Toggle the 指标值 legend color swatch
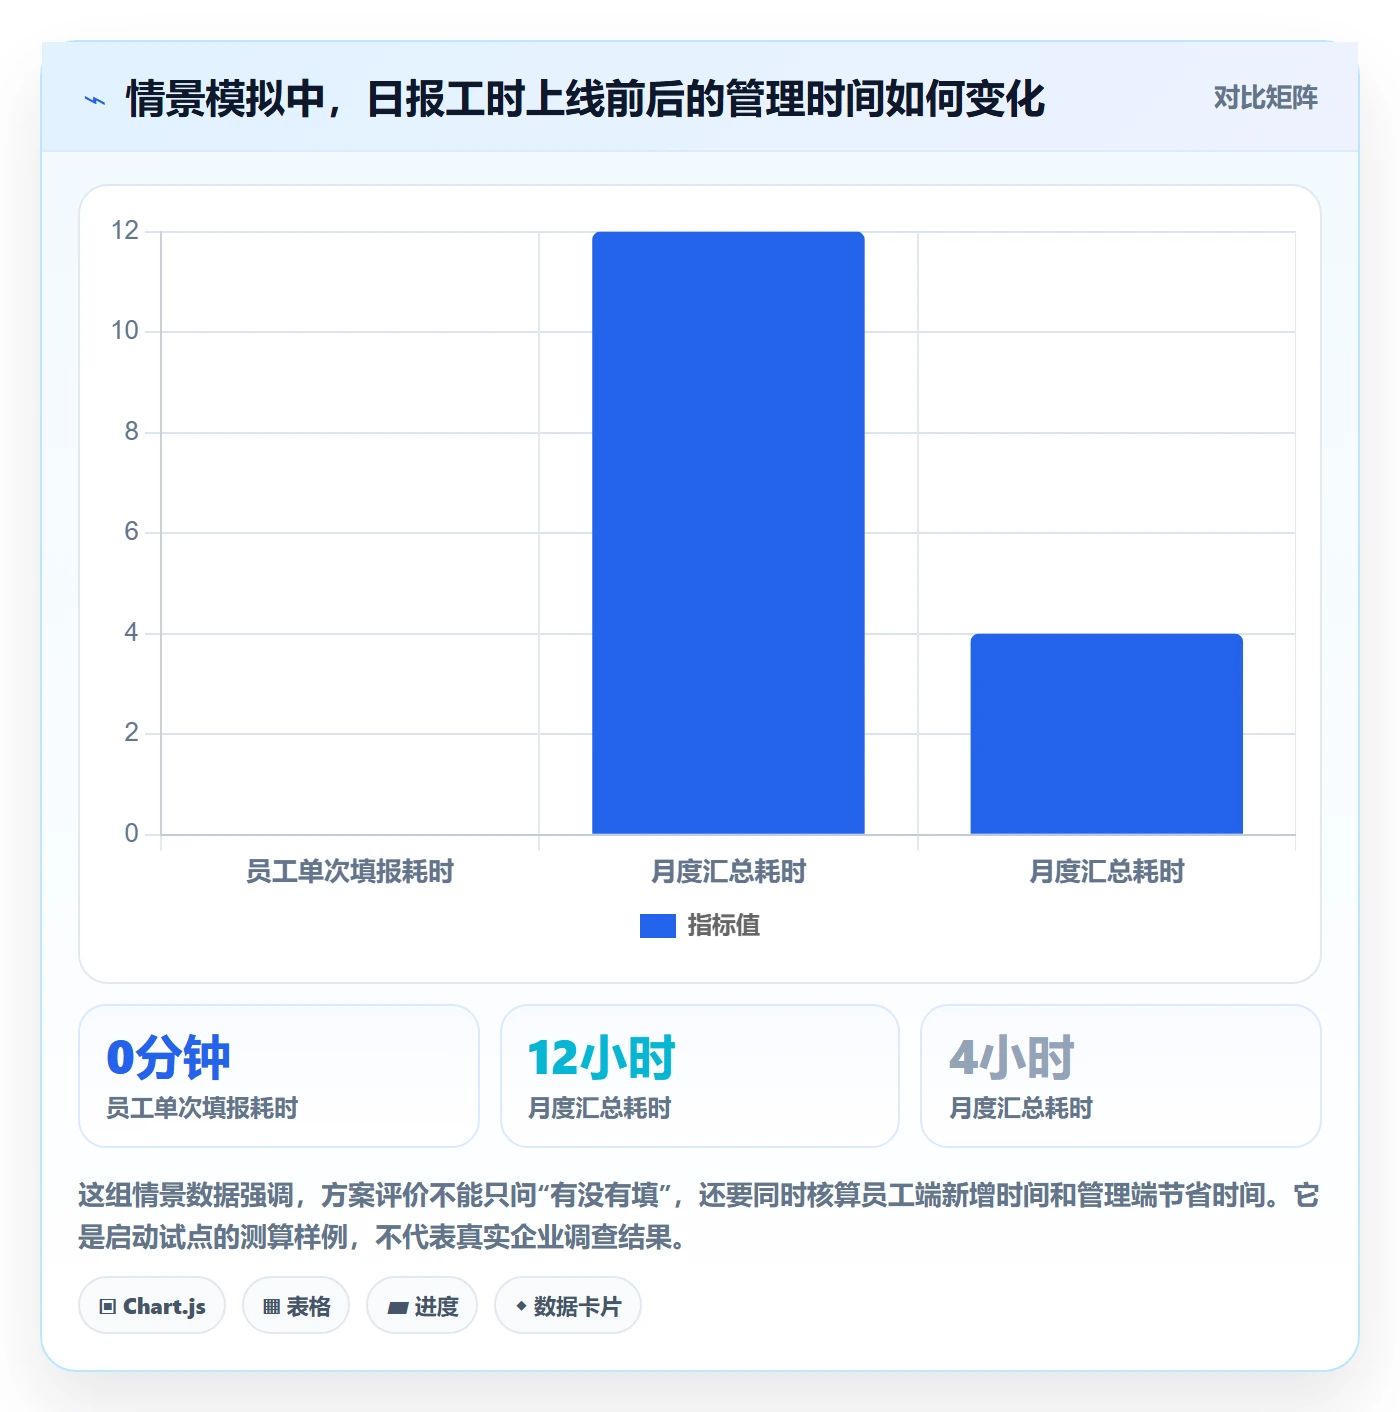Screen dimensions: 1400x1412 point(657,926)
